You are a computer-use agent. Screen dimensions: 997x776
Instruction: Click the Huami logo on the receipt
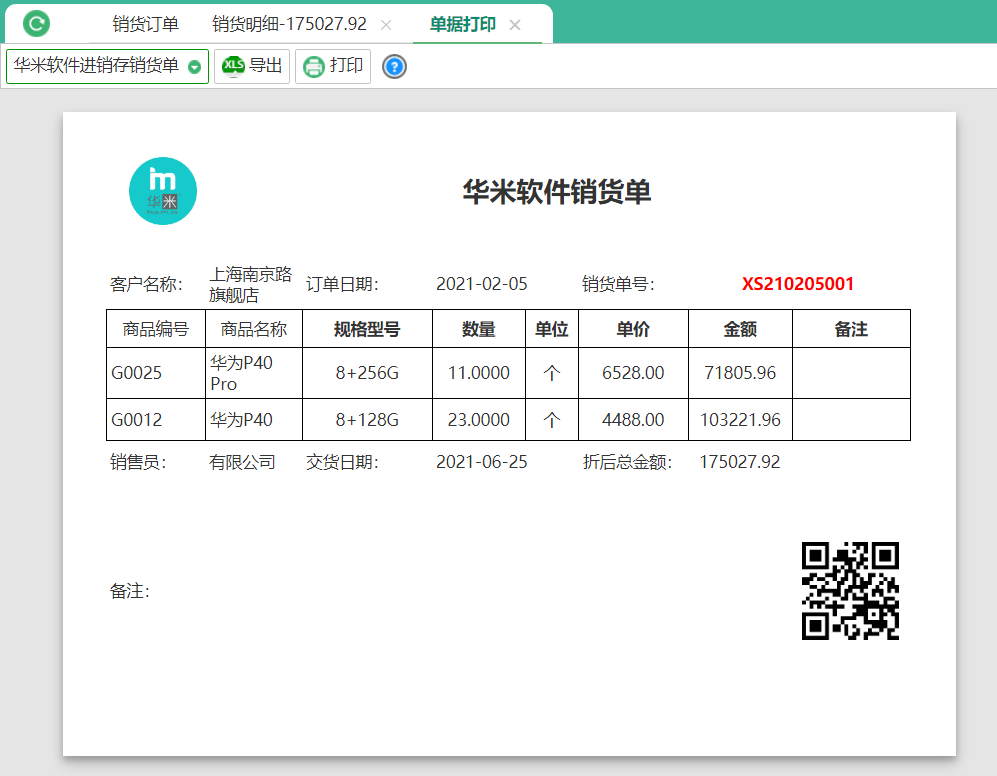point(163,191)
